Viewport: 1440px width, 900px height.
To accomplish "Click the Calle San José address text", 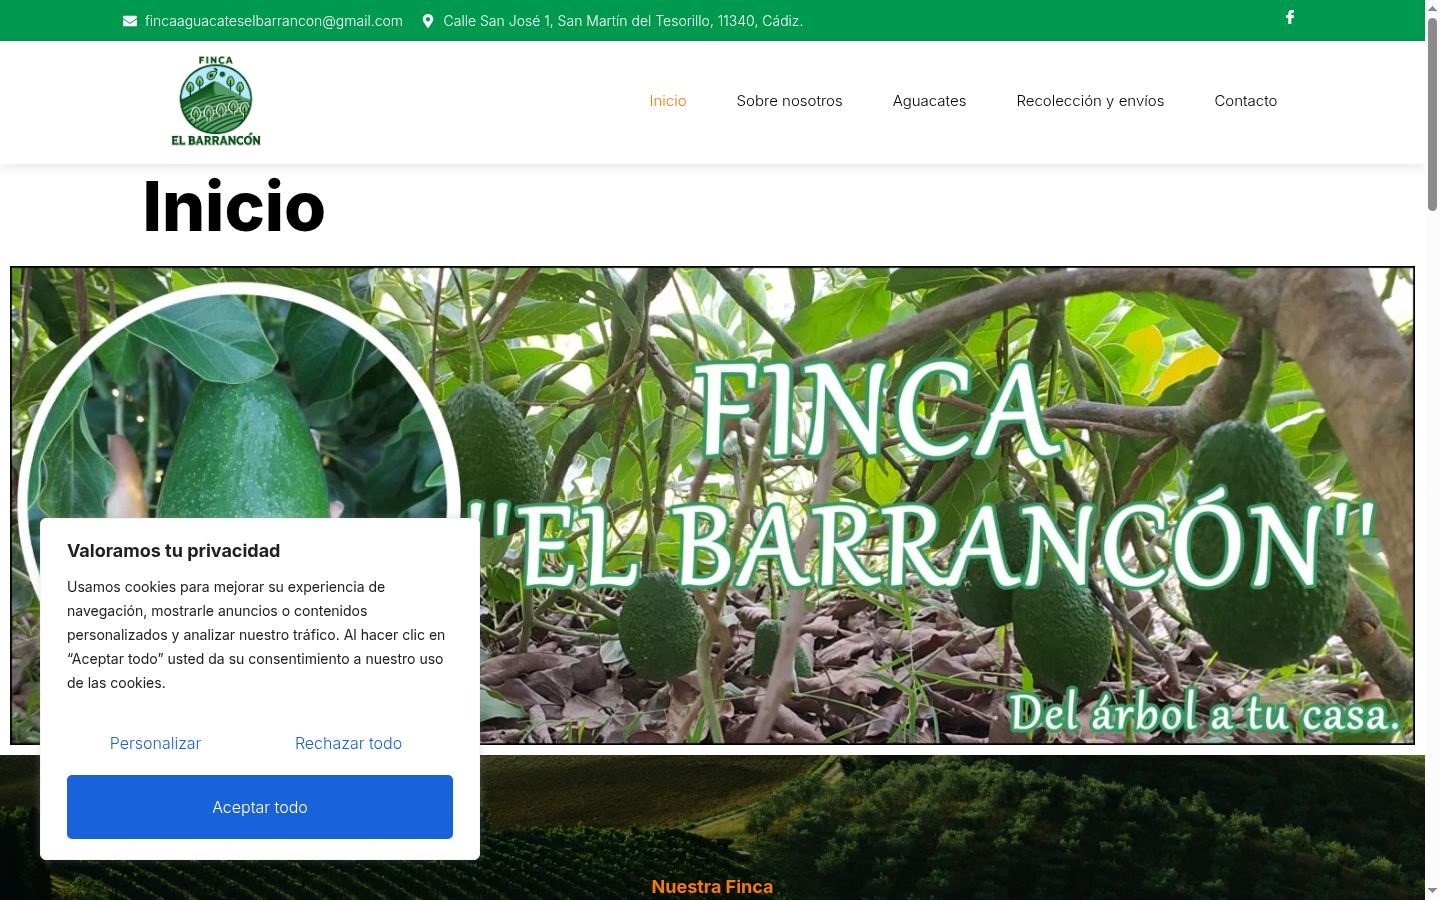I will (623, 21).
